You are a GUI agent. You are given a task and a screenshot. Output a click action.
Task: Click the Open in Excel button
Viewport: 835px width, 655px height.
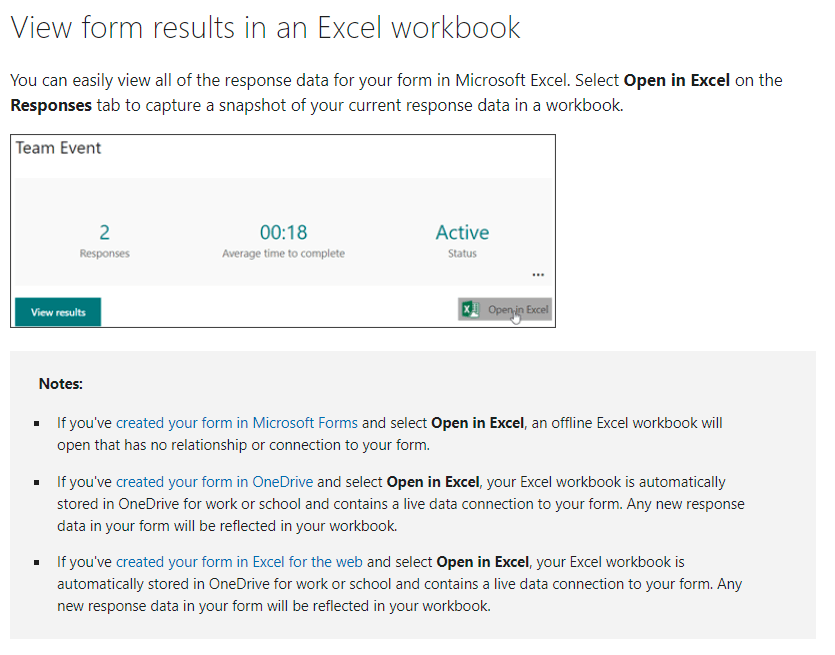click(504, 309)
